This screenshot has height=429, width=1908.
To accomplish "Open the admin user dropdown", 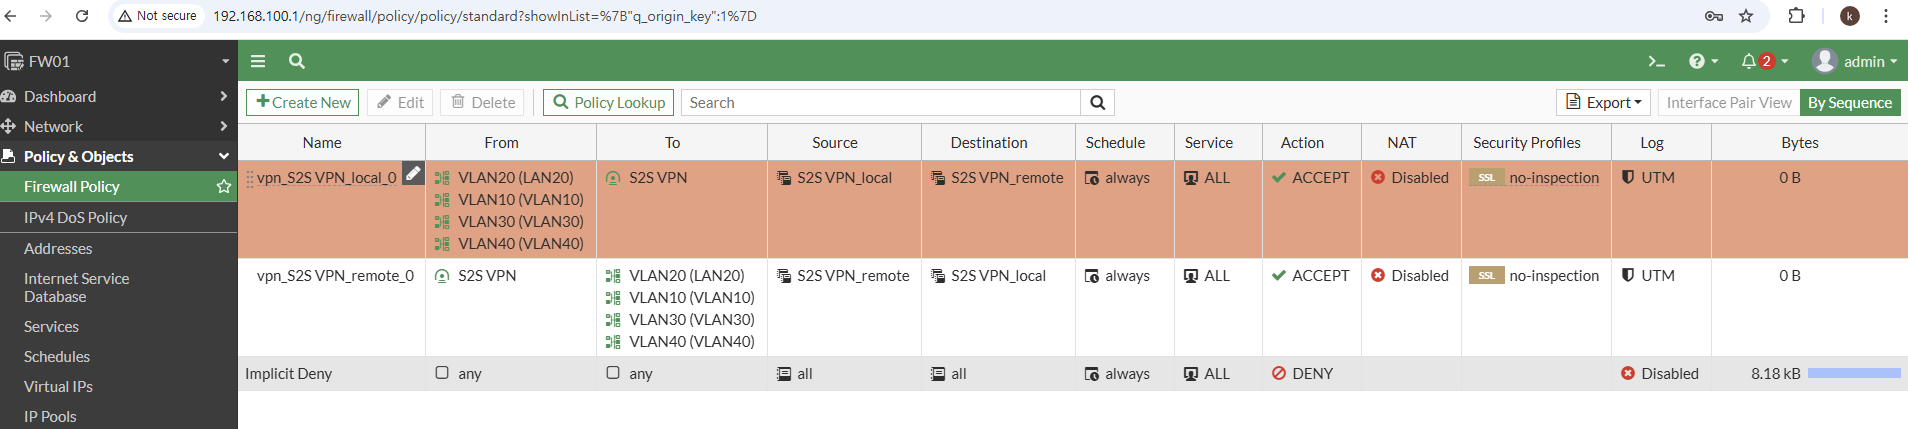I will pos(1856,61).
